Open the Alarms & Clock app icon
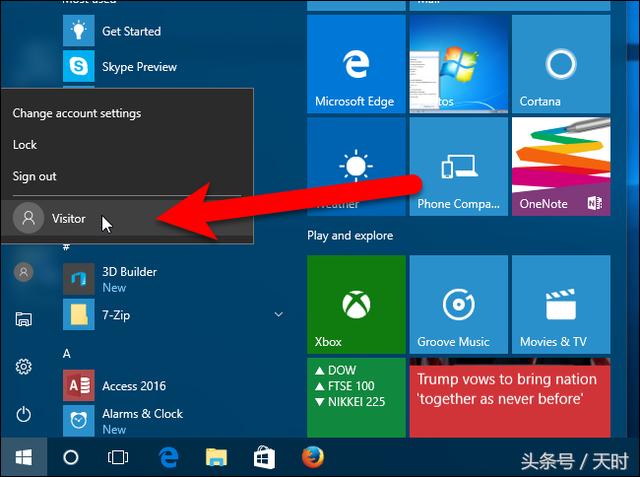 79,420
